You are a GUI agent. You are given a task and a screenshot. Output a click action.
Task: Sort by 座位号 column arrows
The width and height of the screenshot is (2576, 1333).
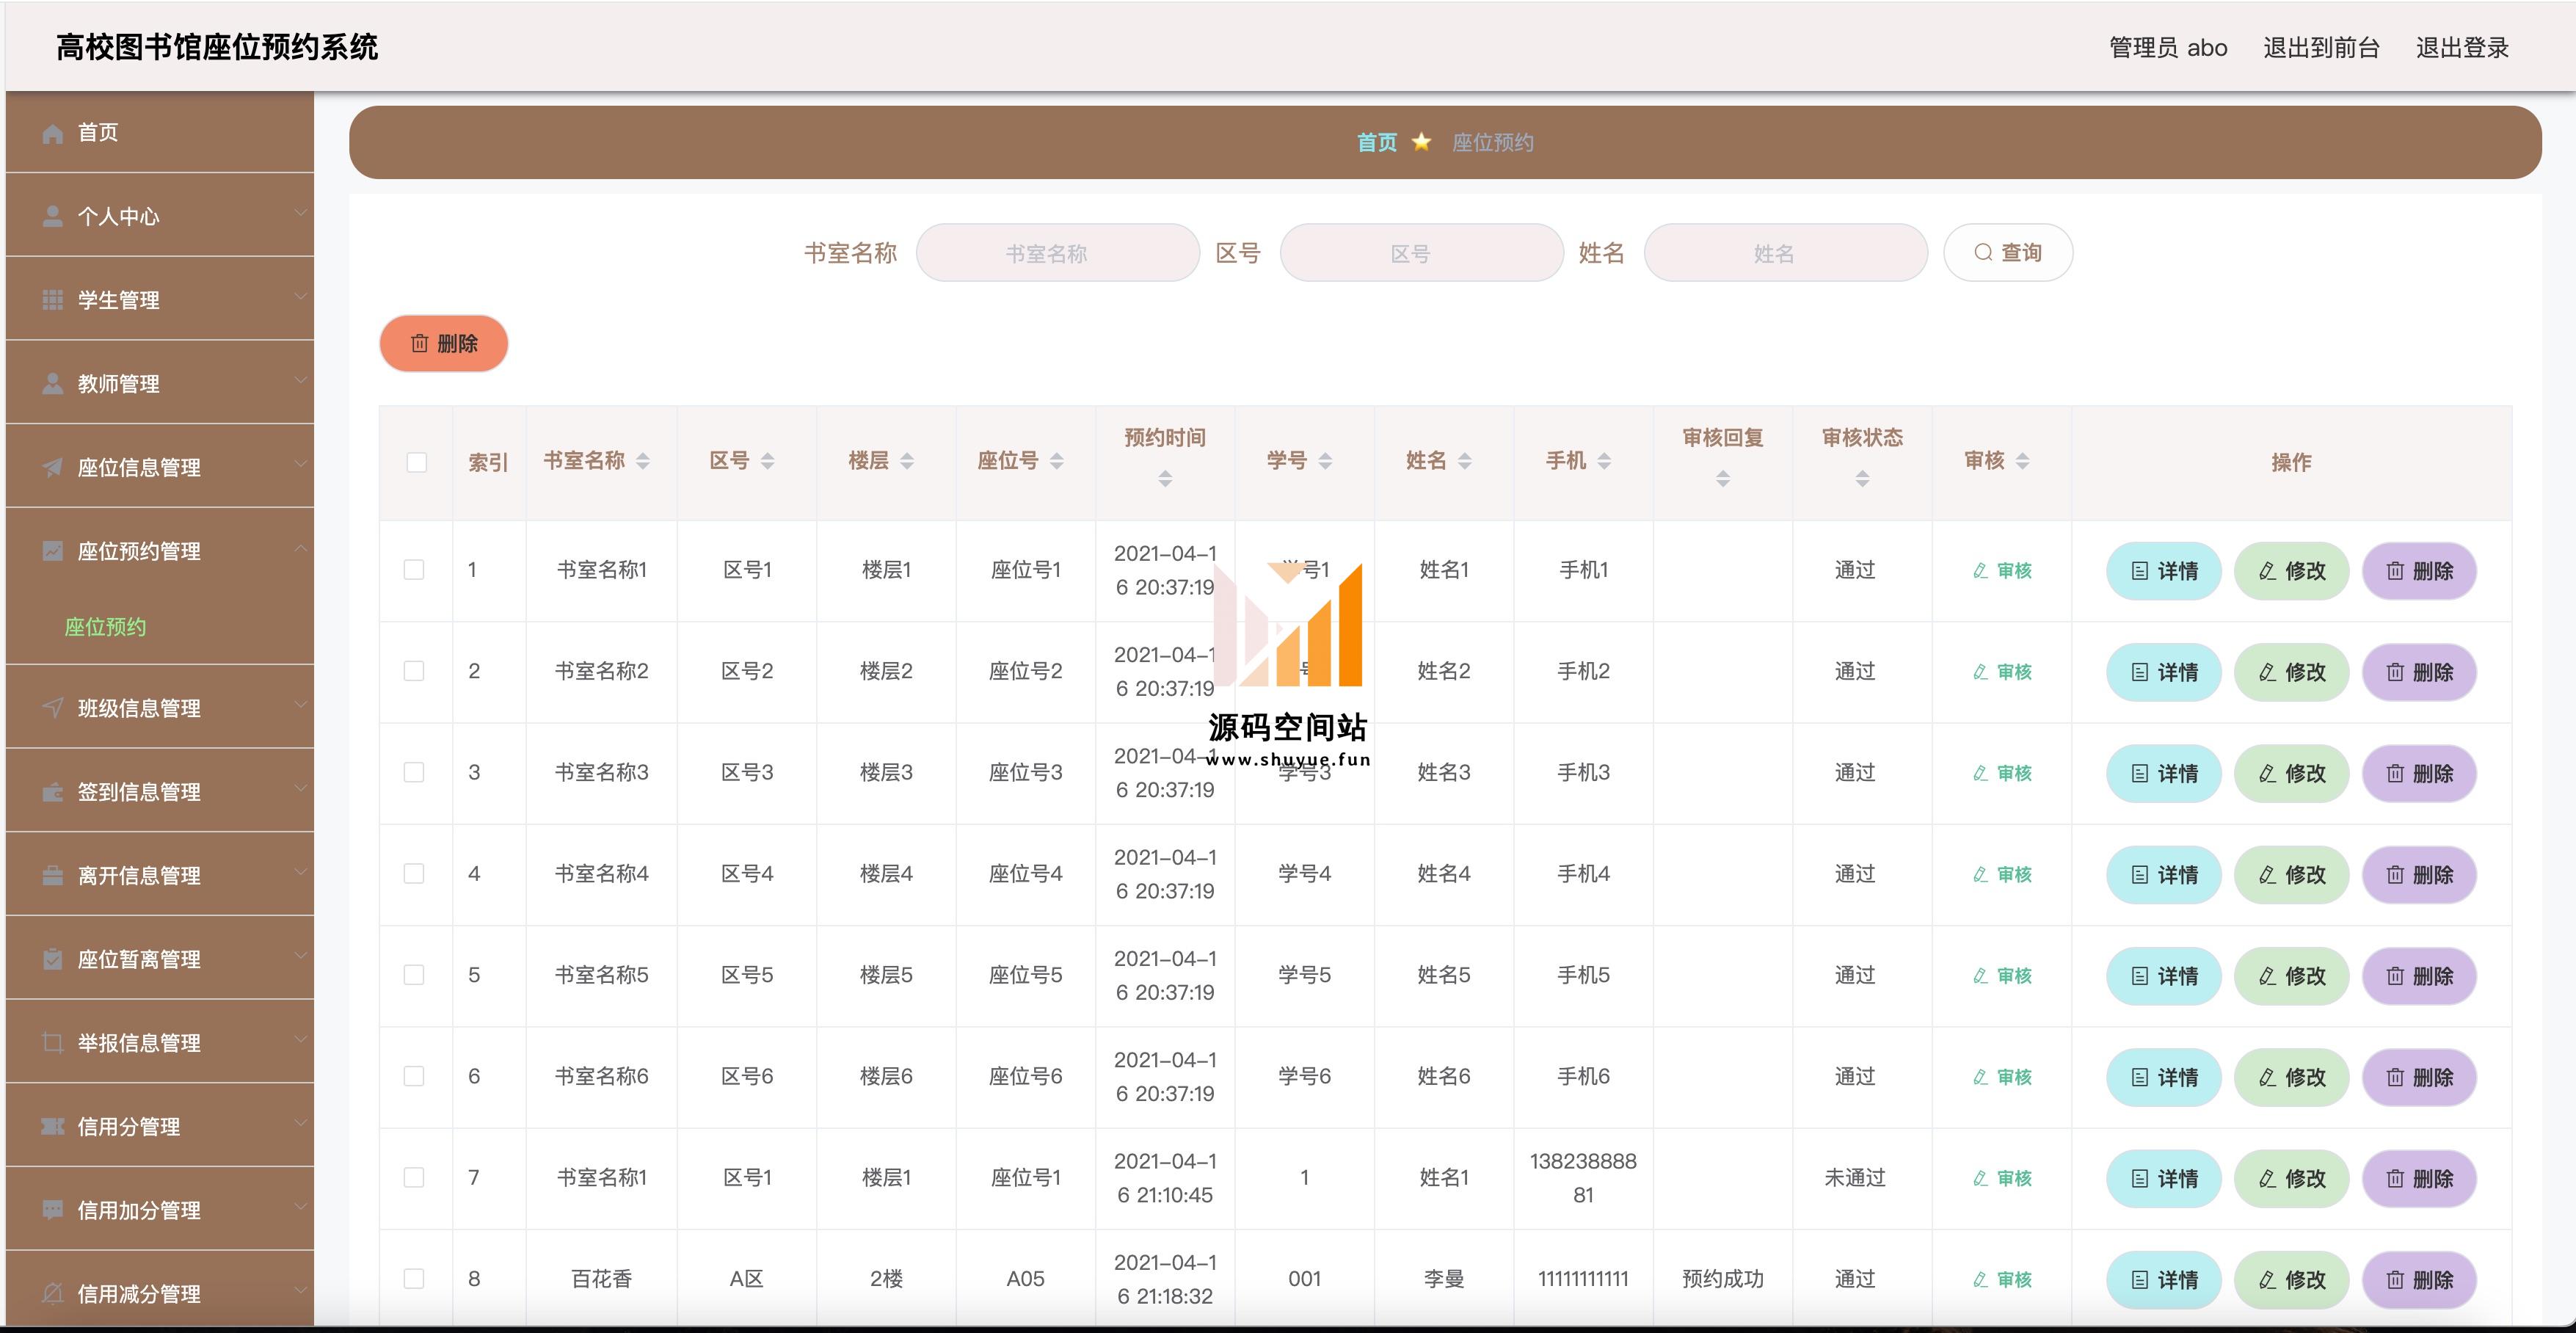1057,461
